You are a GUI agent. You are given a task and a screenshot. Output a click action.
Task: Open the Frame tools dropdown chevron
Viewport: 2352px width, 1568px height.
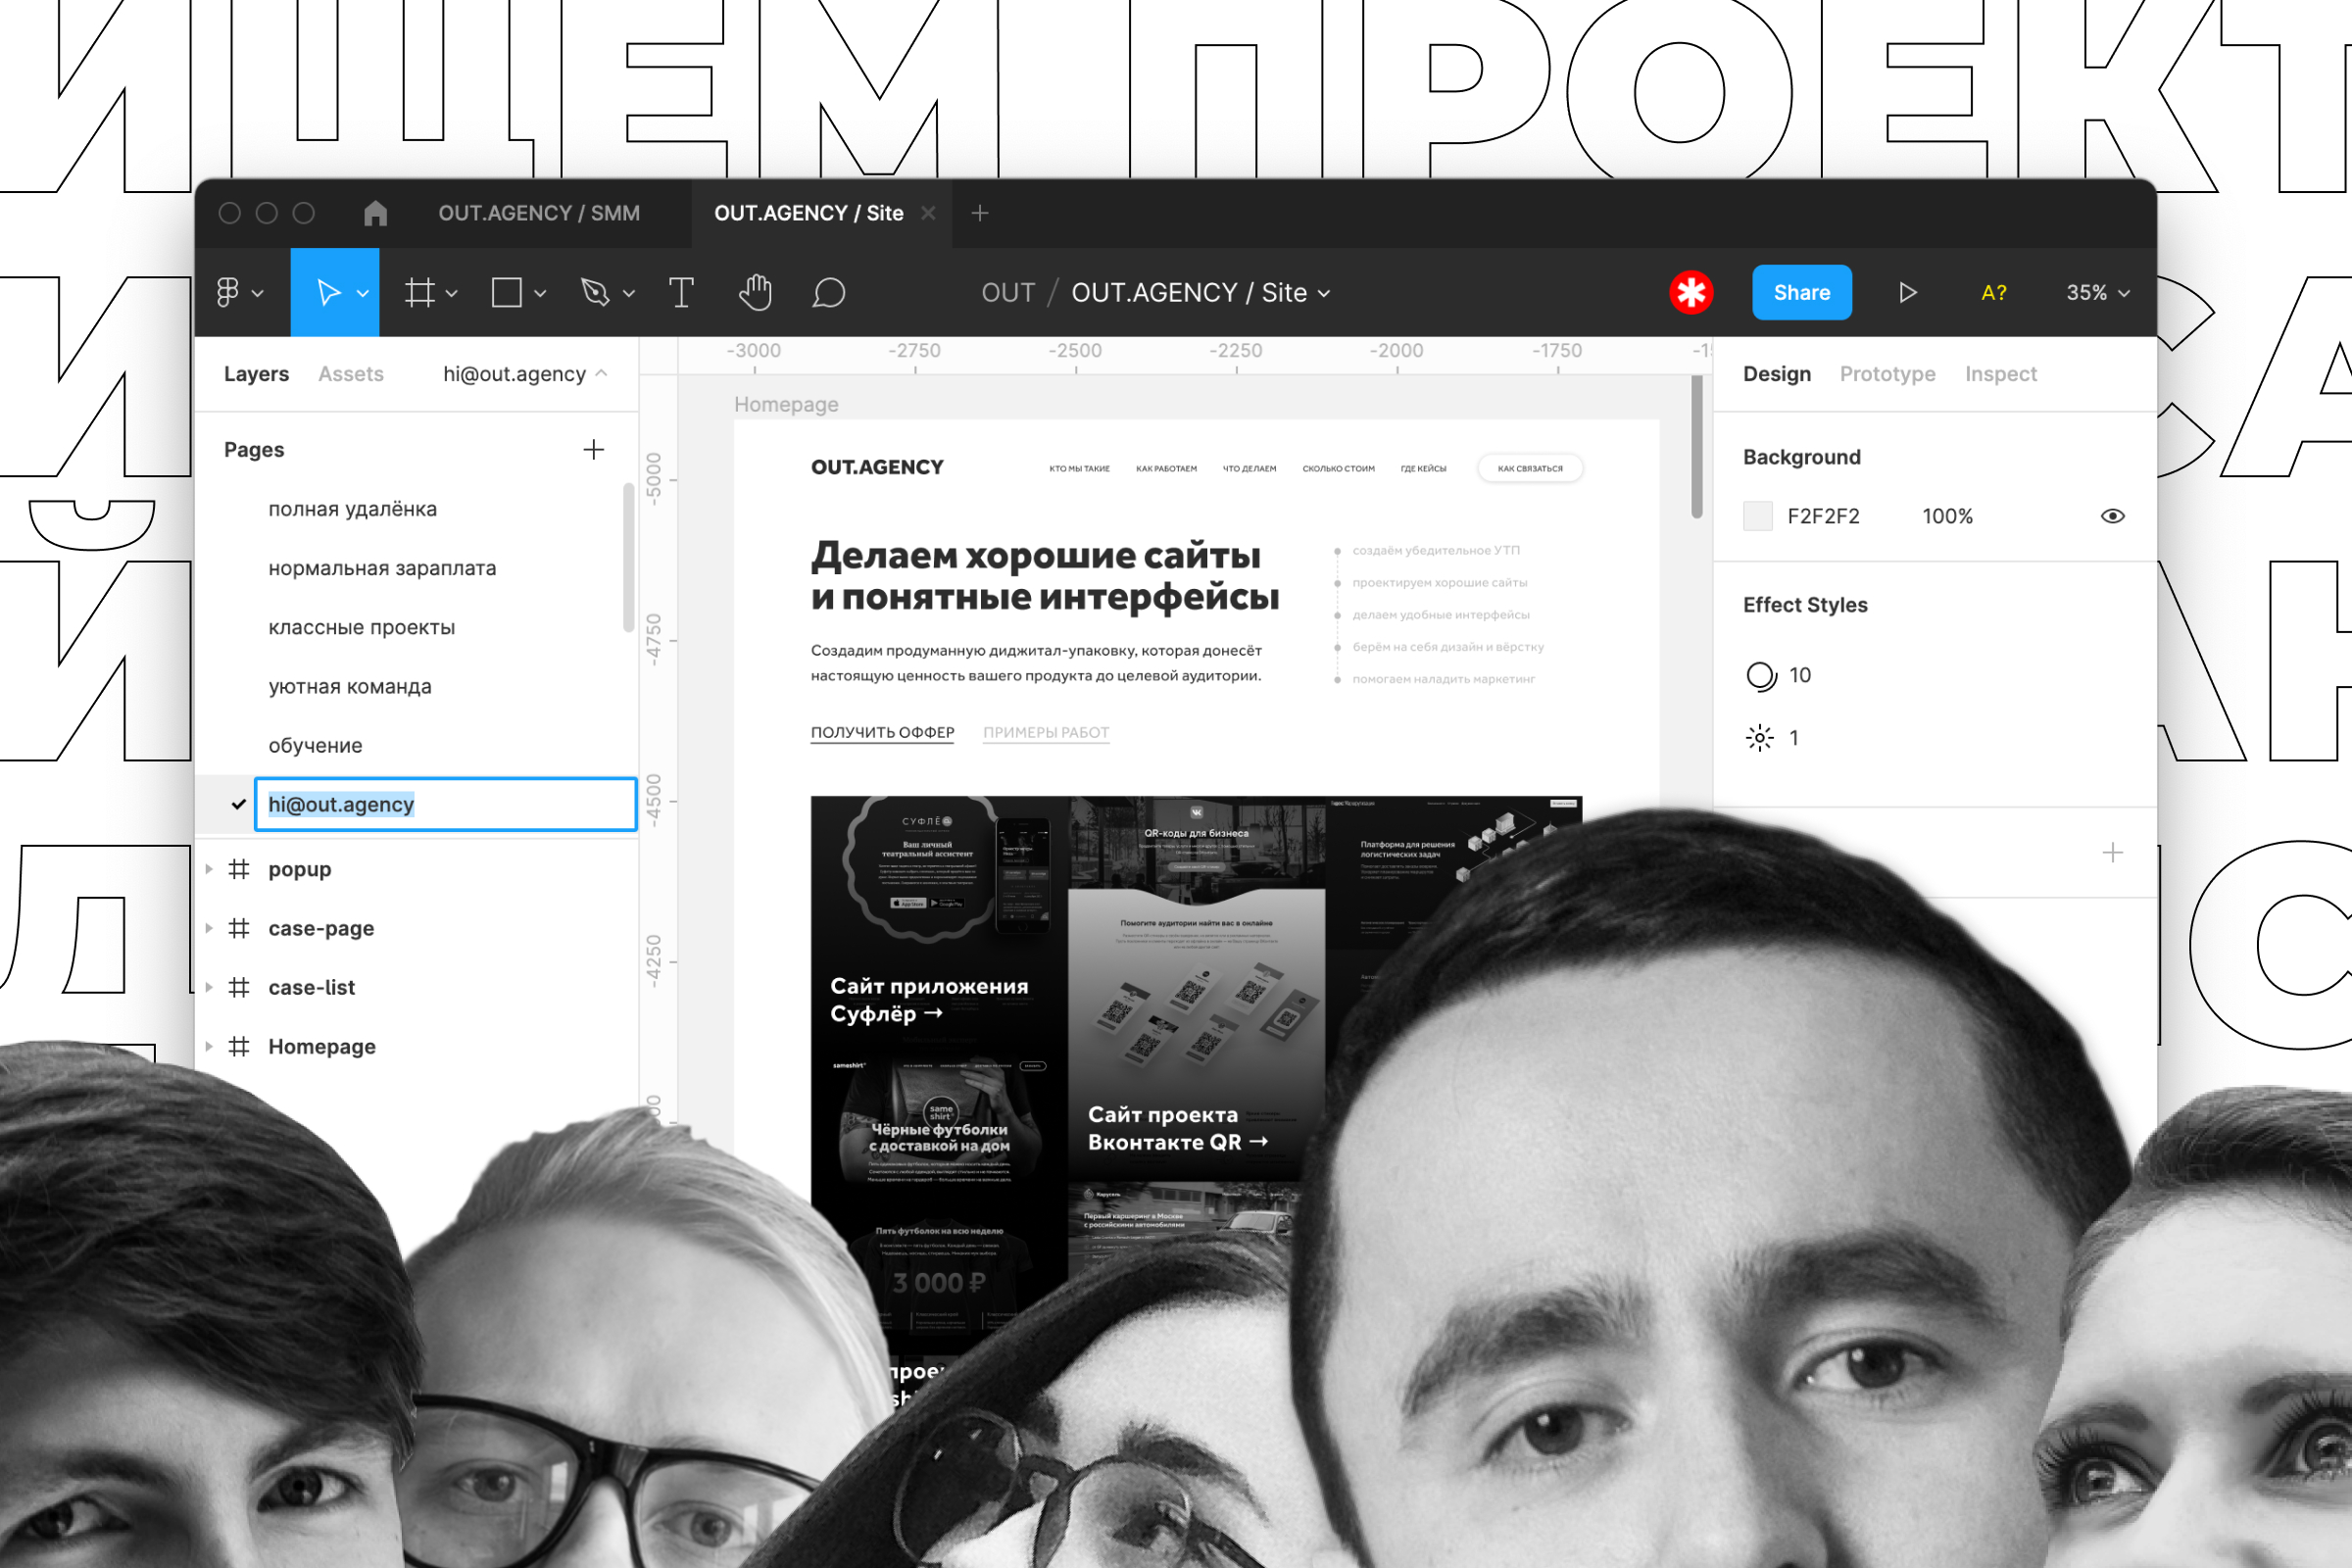tap(452, 293)
